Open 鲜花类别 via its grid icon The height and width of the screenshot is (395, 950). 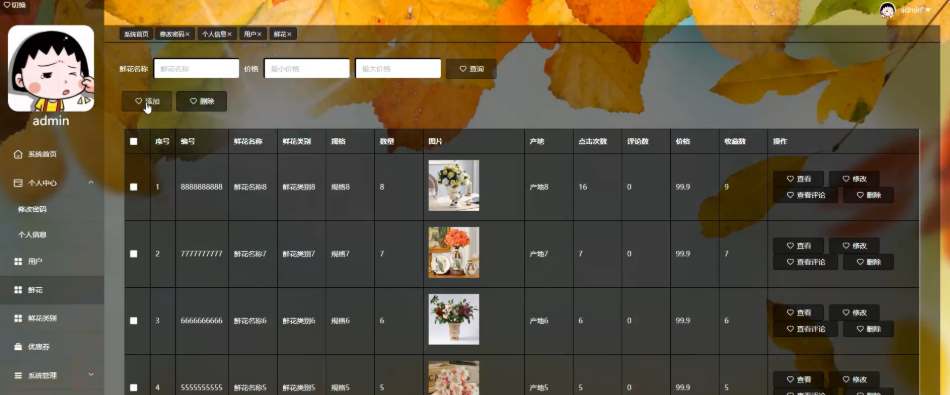(18, 318)
